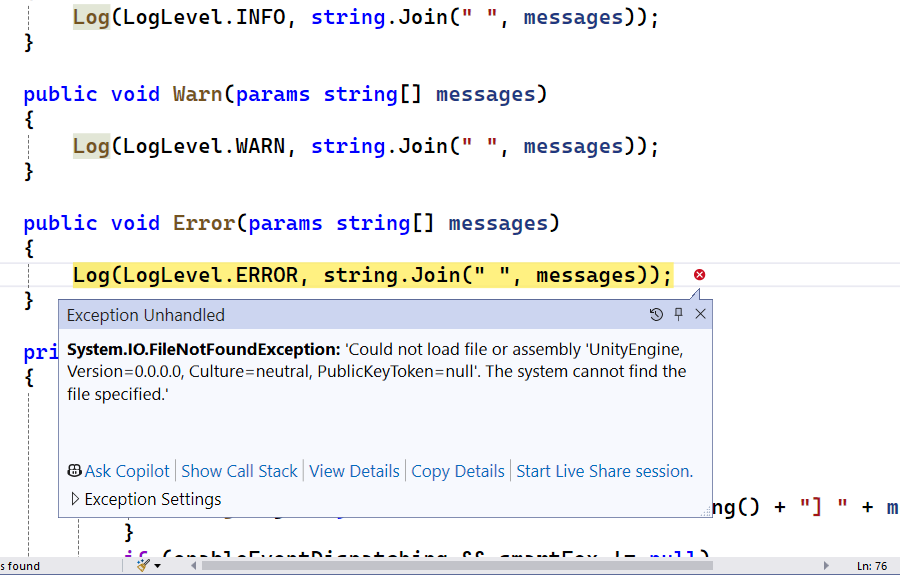Expand the Exception Settings section
900x575 pixels.
coord(75,499)
